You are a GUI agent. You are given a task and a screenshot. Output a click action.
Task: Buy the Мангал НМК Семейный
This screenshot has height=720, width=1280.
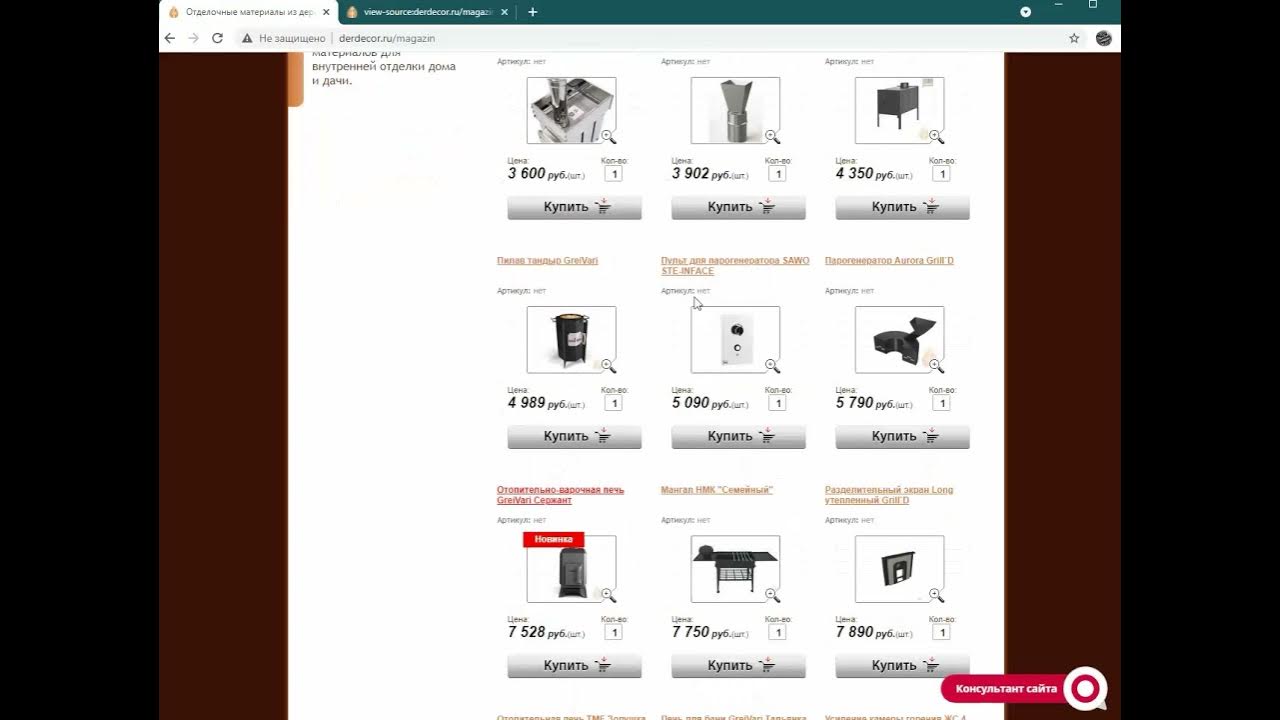(738, 665)
